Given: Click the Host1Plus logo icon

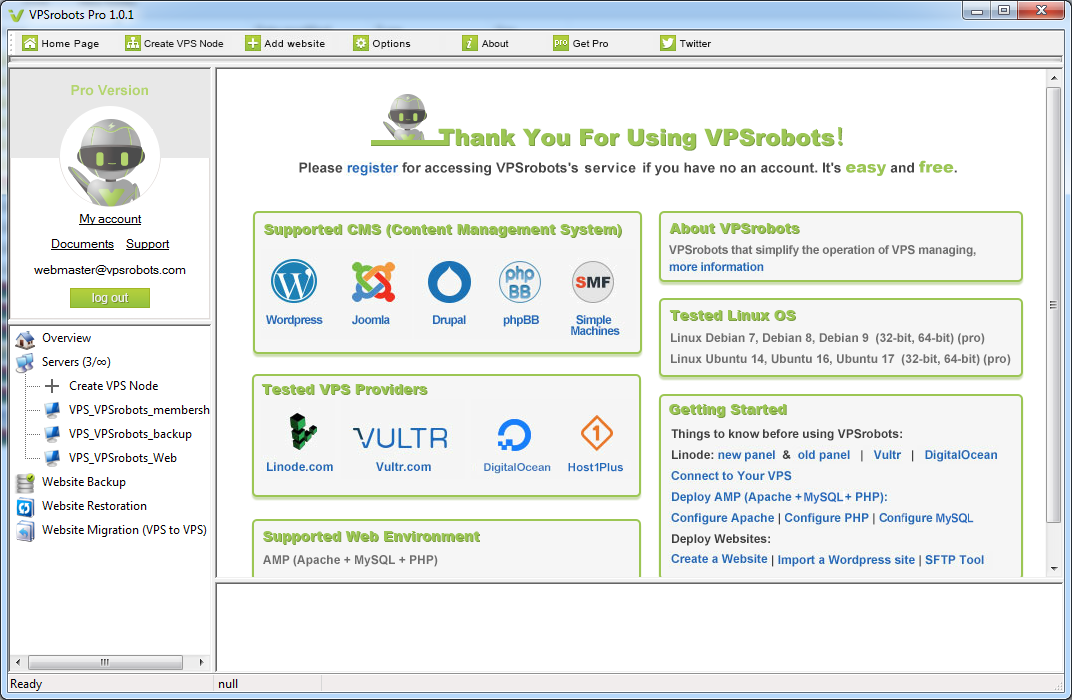Looking at the screenshot, I should tap(596, 433).
